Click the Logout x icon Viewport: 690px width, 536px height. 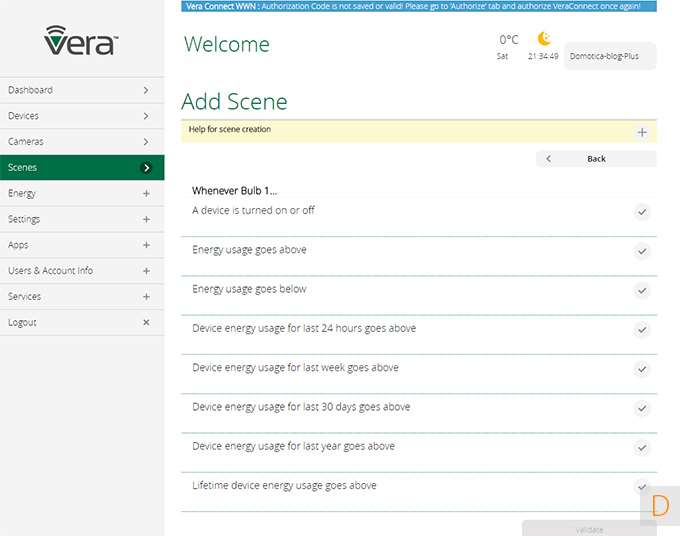[x=146, y=323]
